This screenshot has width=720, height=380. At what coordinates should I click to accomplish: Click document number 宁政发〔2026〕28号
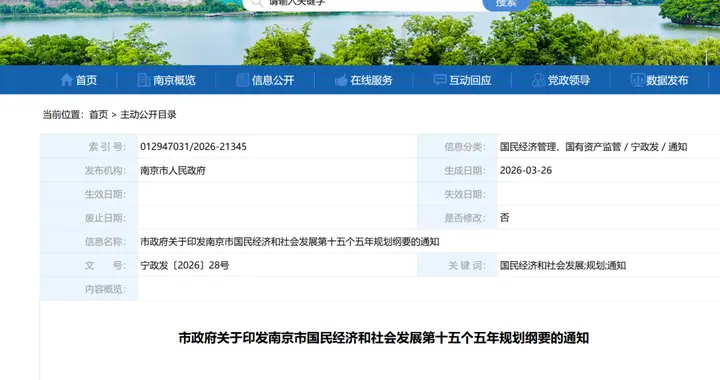tap(185, 265)
